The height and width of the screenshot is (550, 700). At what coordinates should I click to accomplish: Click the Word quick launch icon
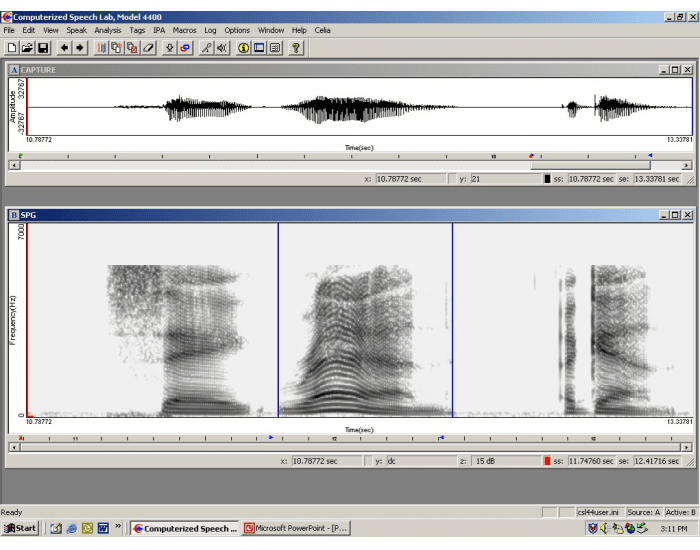click(103, 529)
